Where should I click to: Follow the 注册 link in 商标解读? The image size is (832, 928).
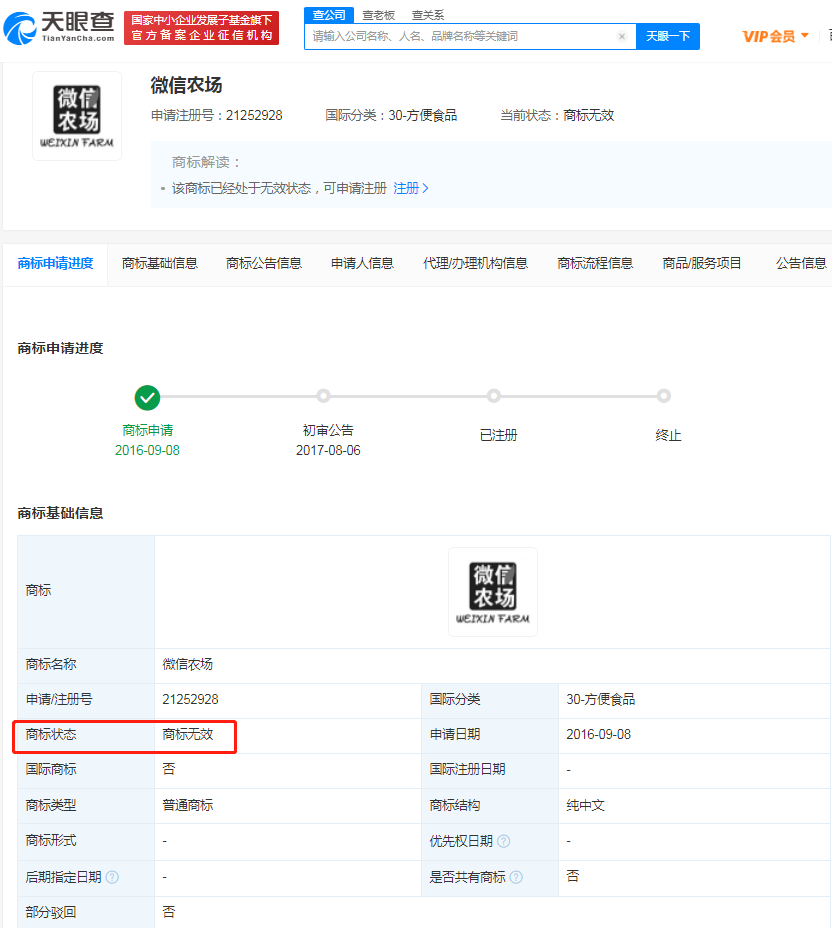click(411, 188)
